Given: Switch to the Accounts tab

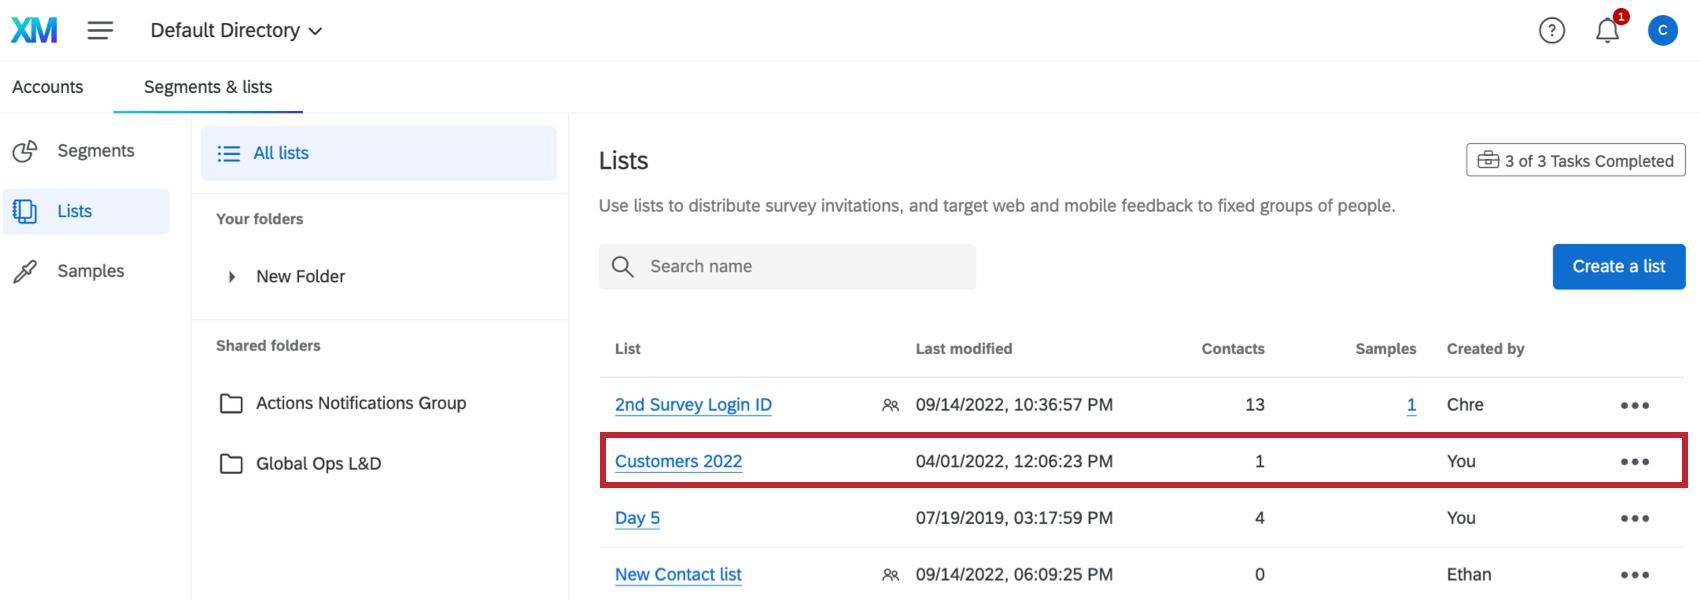Looking at the screenshot, I should tap(48, 87).
